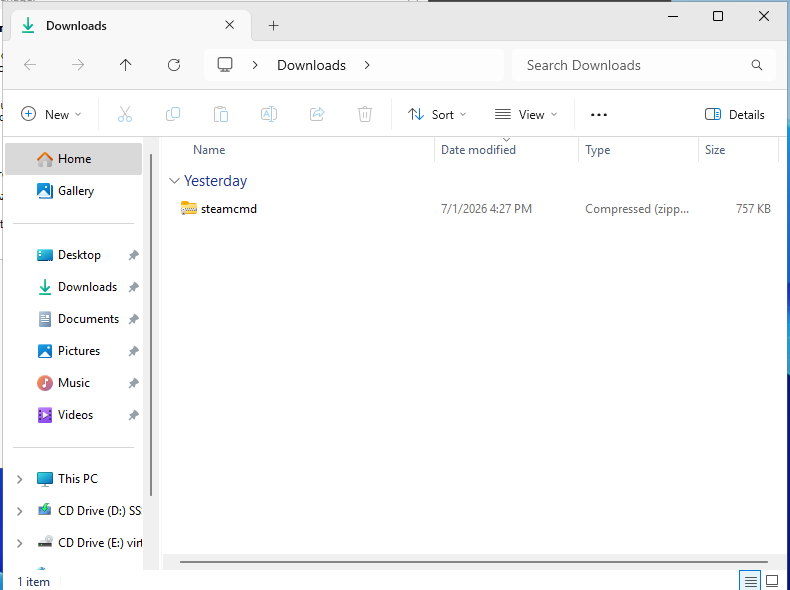The width and height of the screenshot is (790, 590).
Task: Select CD Drive (D:) in navigation pane
Action: [x=89, y=511]
